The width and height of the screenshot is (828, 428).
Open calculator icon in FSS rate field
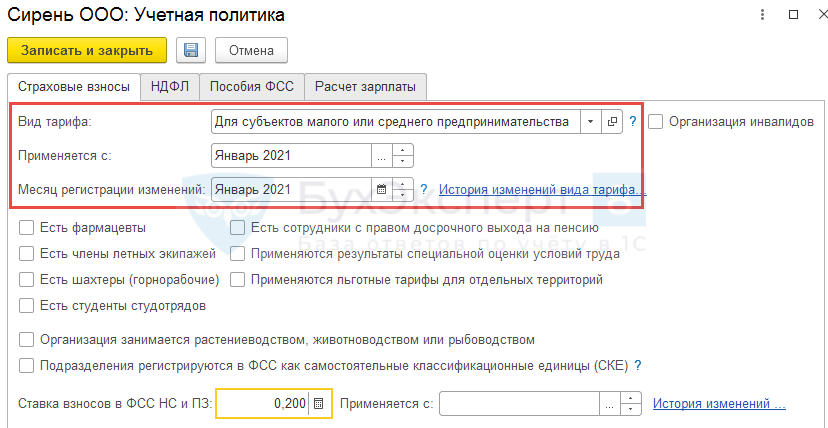click(x=319, y=404)
